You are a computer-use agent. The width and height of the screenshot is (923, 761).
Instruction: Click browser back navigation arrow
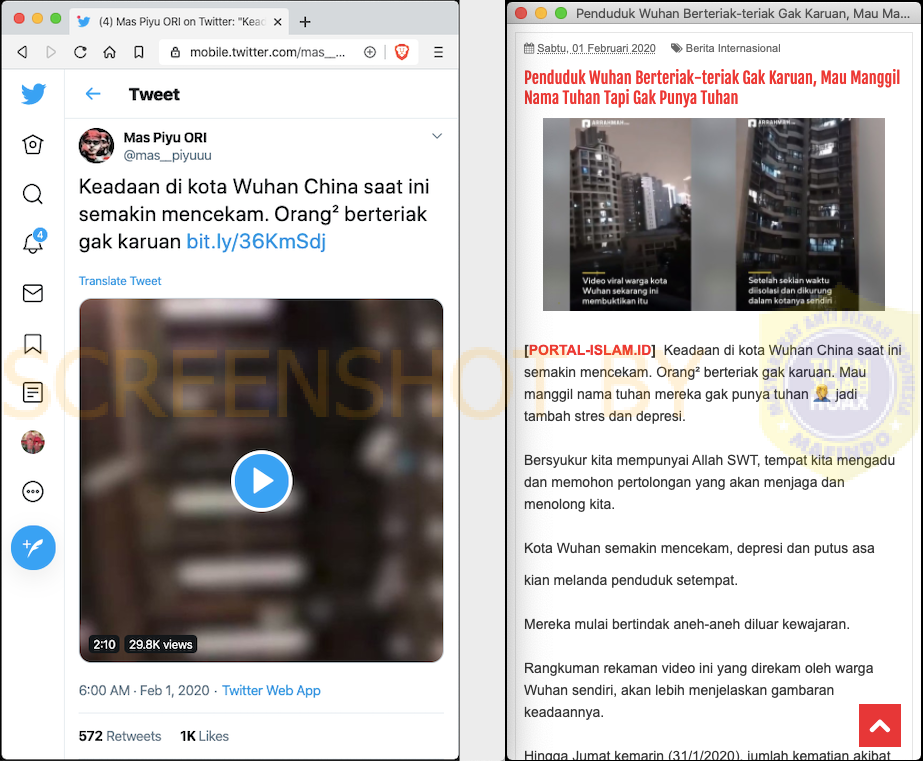tap(22, 52)
